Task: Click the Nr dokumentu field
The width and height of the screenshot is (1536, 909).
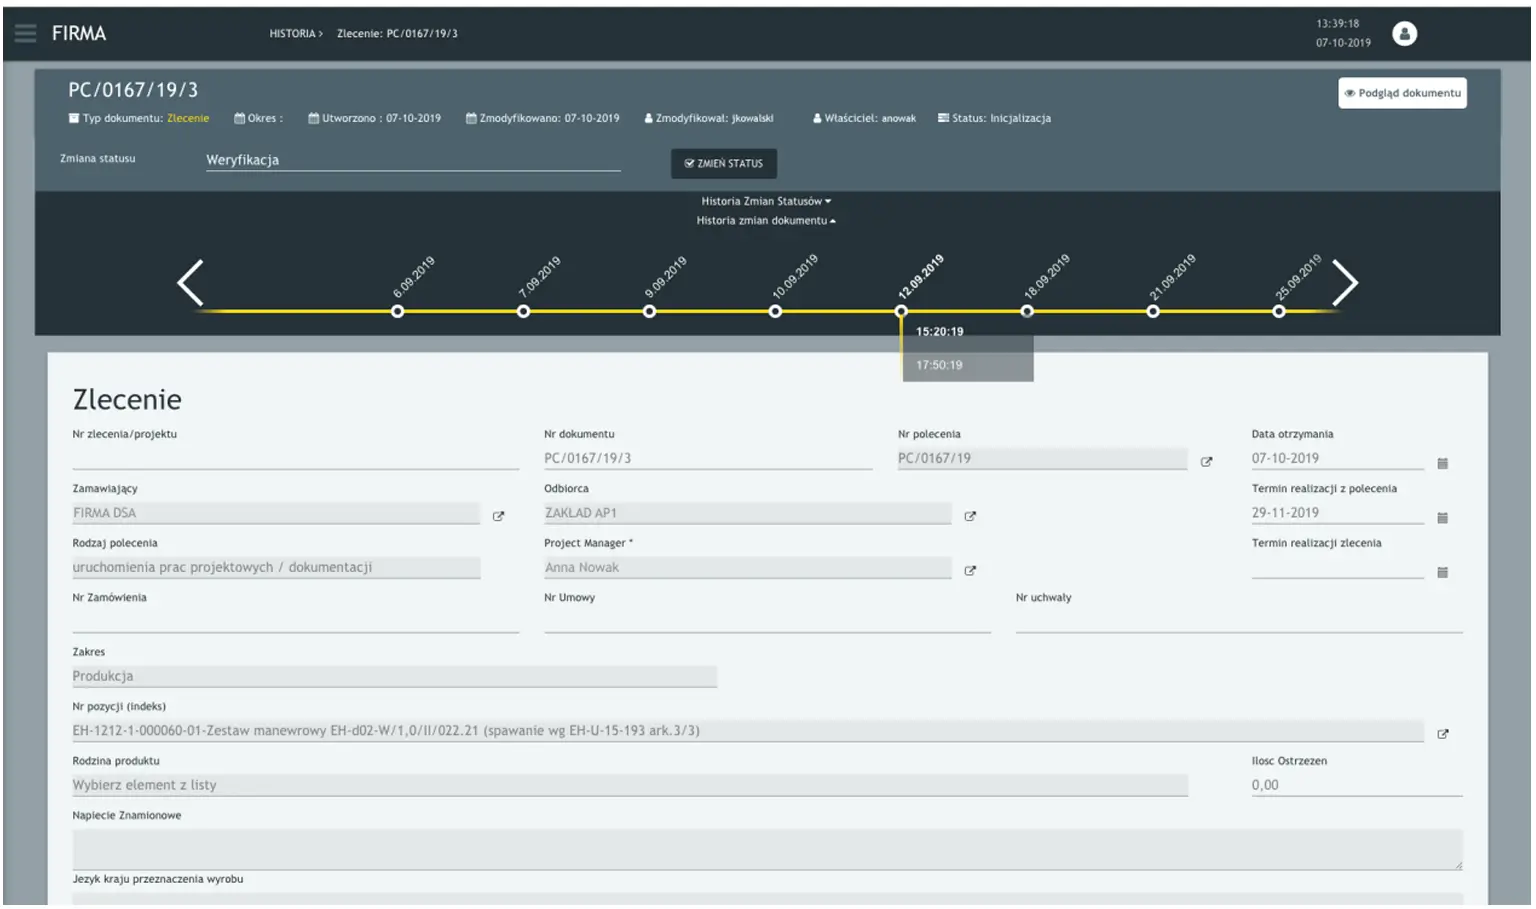Action: 708,458
